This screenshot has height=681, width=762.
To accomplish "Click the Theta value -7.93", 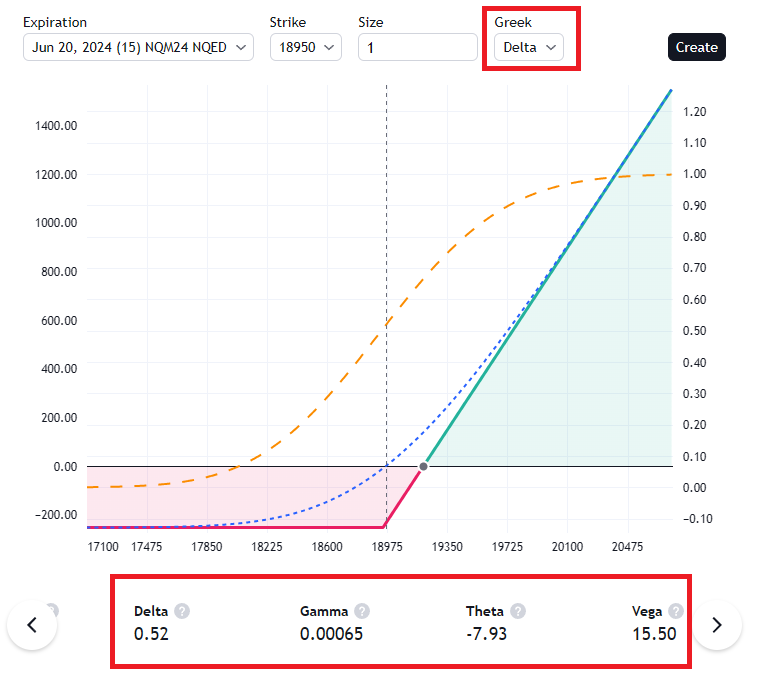I will pos(486,634).
